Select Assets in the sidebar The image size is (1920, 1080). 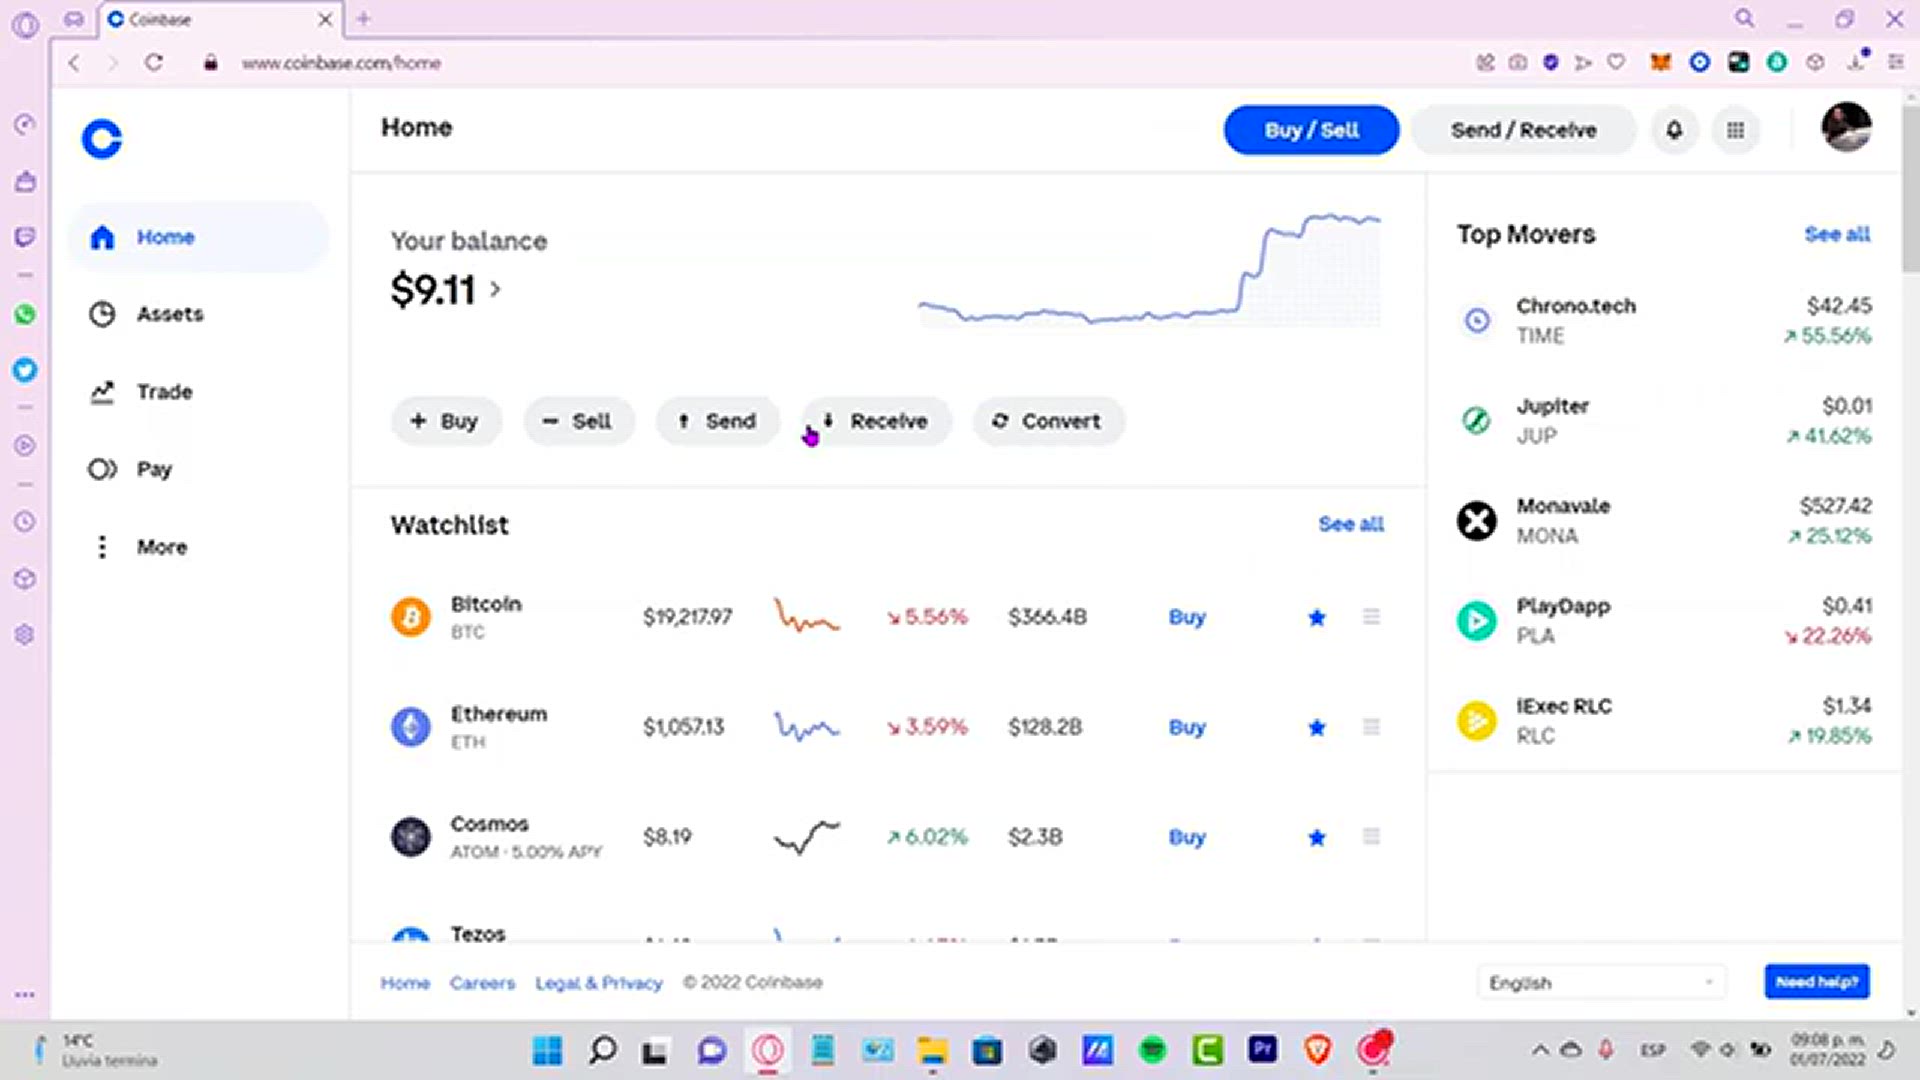(x=198, y=314)
